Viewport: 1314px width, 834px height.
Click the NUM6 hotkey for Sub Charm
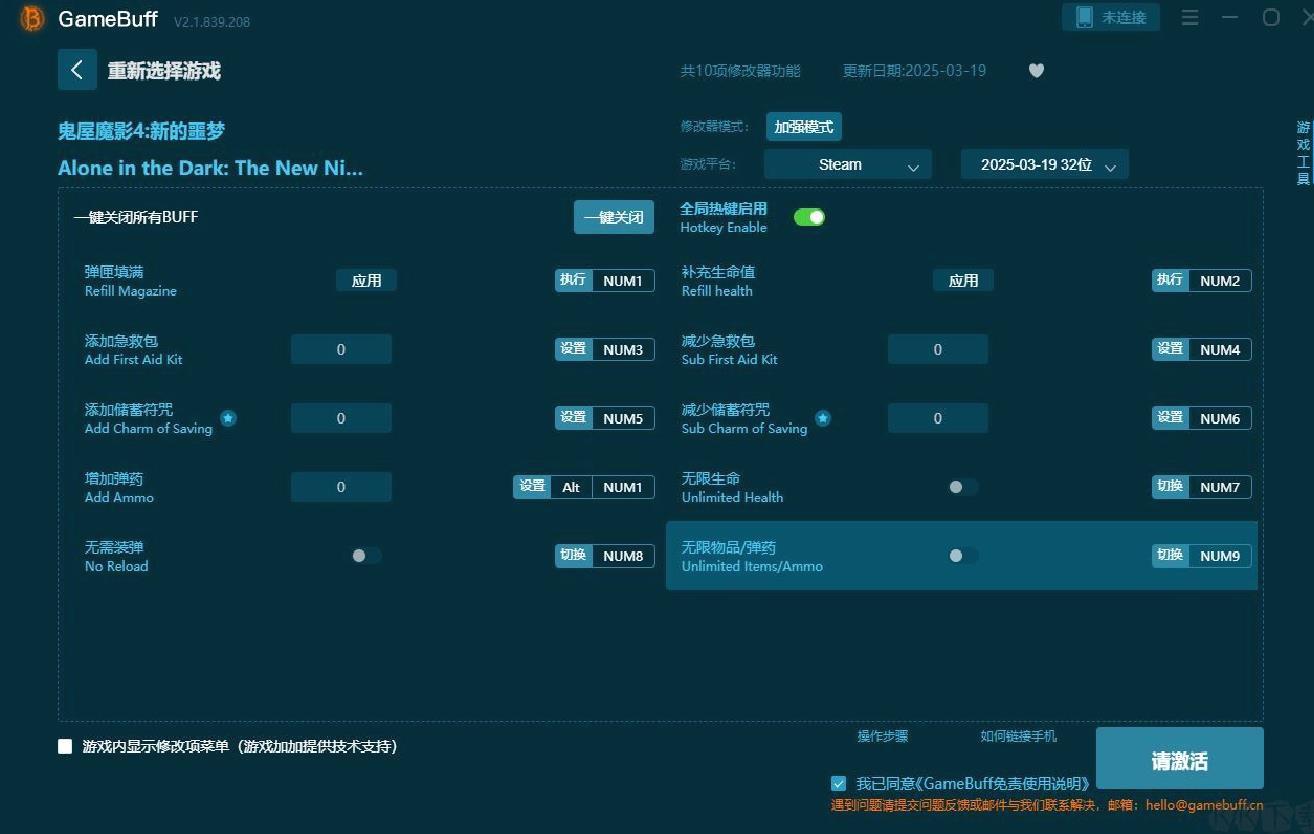click(1220, 418)
